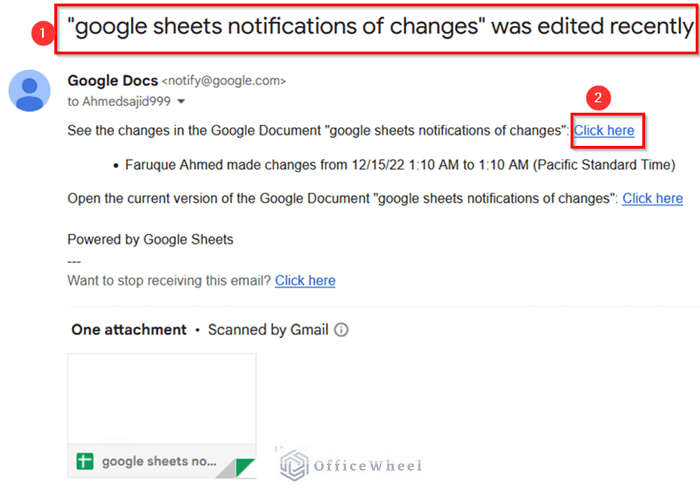Click the red annotation badge numbered 2
The height and width of the screenshot is (504, 700).
click(x=598, y=98)
